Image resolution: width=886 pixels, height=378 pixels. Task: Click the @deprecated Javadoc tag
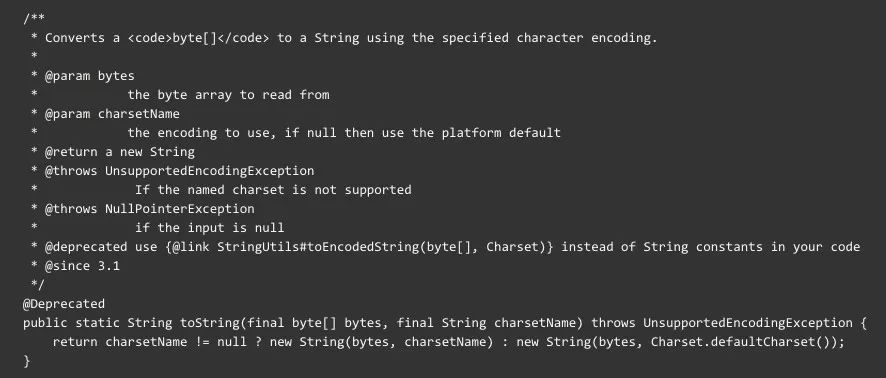pyautogui.click(x=86, y=247)
